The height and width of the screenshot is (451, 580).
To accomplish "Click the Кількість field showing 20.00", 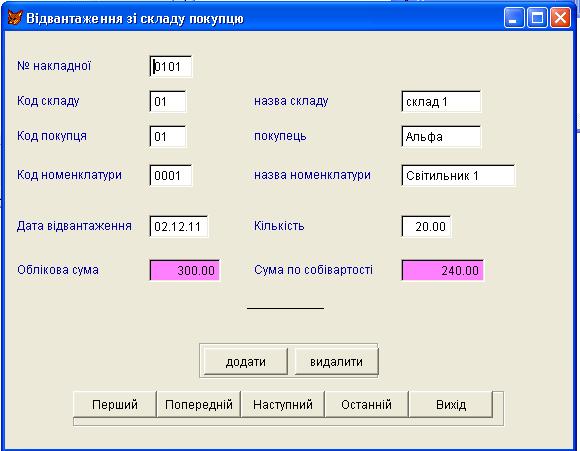I will click(426, 226).
